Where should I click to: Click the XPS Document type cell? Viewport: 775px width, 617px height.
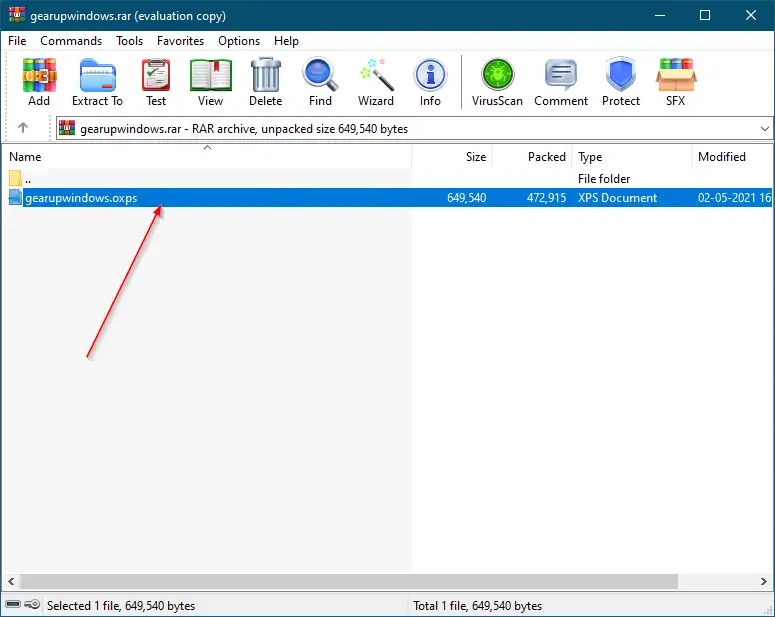[617, 198]
